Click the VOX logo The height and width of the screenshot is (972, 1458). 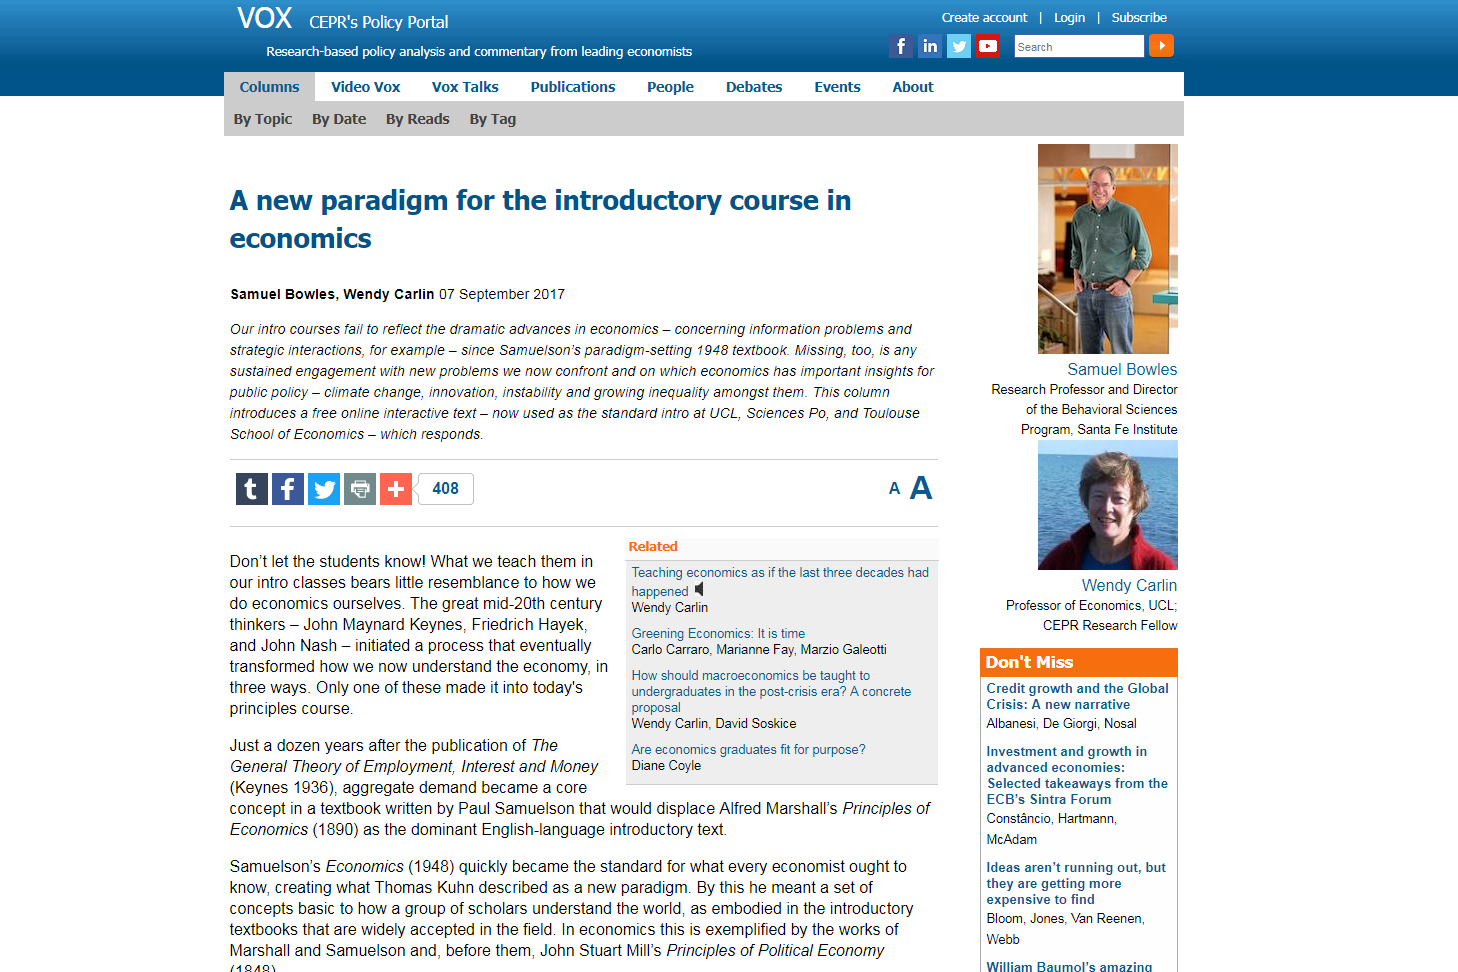click(x=265, y=18)
